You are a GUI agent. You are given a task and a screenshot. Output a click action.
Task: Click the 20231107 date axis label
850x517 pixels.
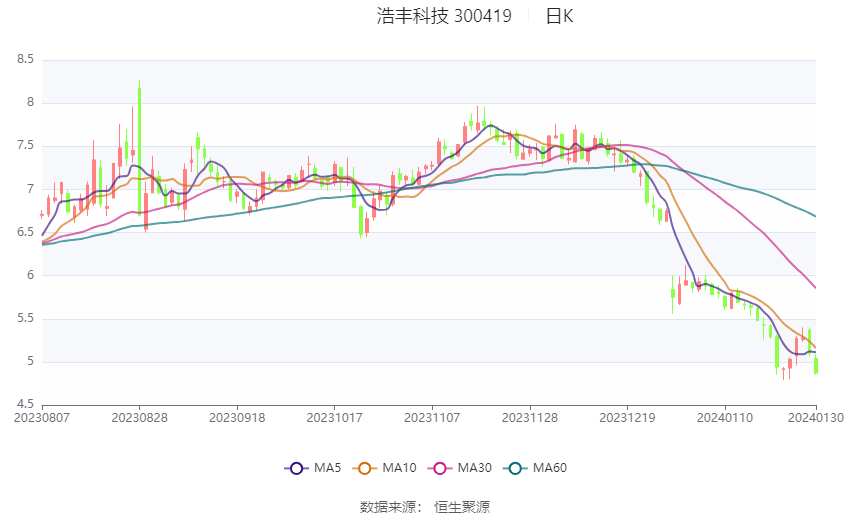click(x=432, y=418)
